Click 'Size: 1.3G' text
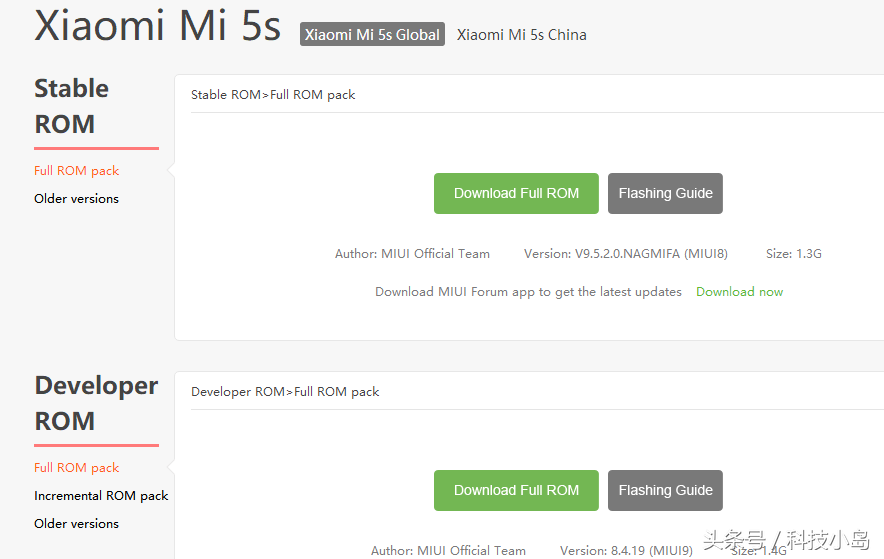 793,254
